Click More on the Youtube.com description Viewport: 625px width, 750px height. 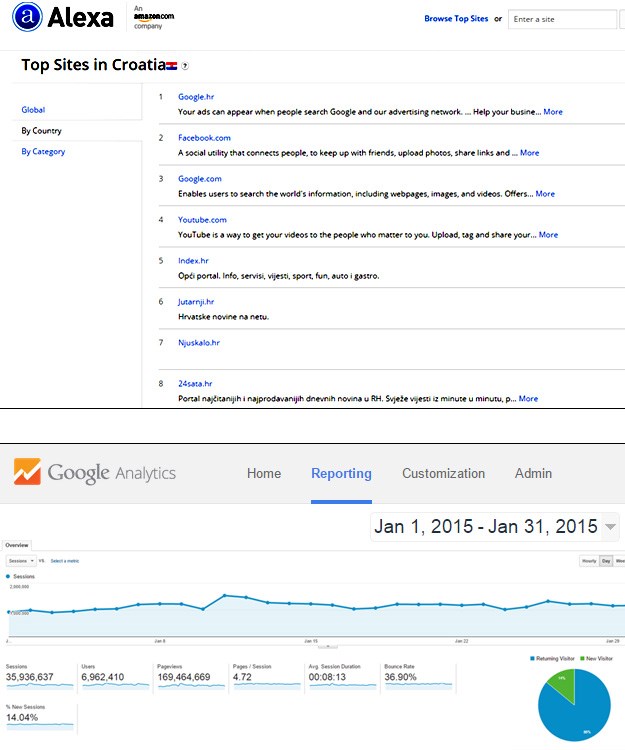pos(548,235)
